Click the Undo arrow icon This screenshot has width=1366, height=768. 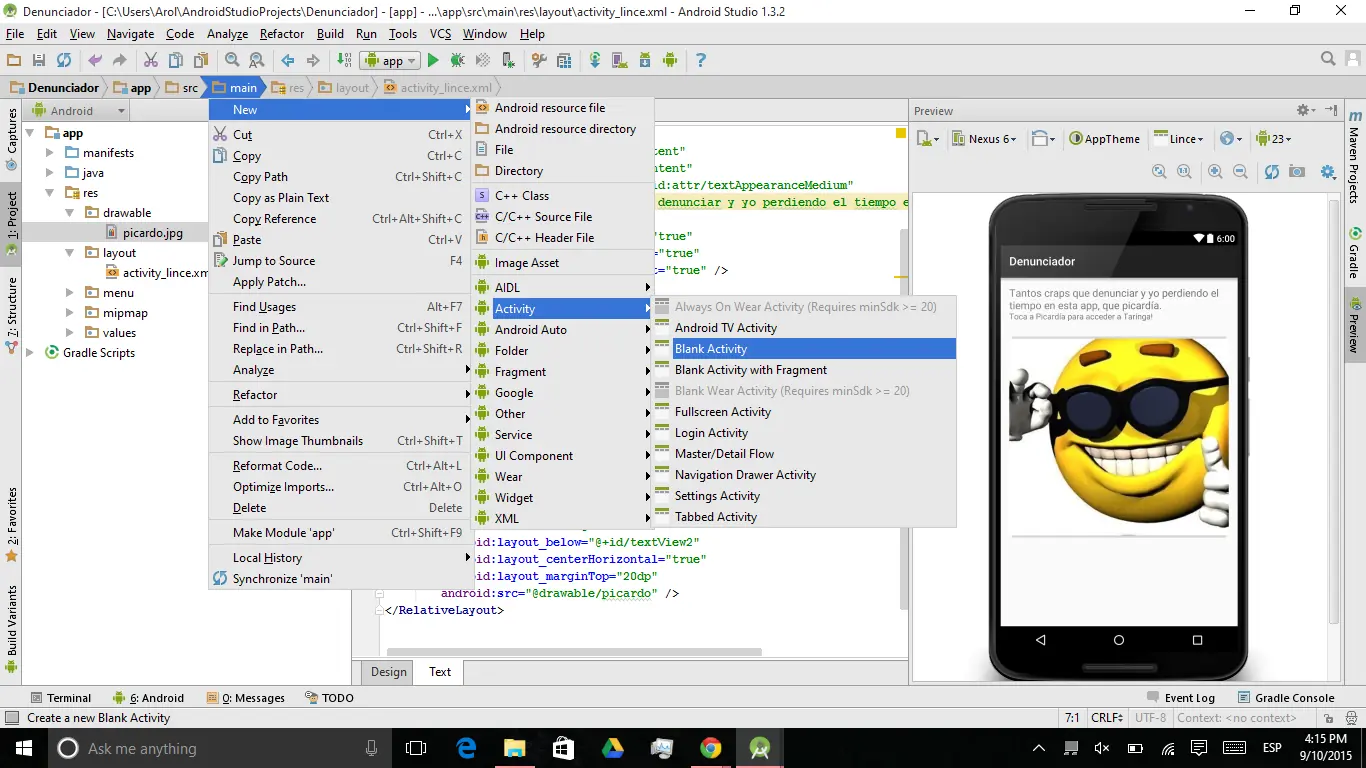point(95,61)
